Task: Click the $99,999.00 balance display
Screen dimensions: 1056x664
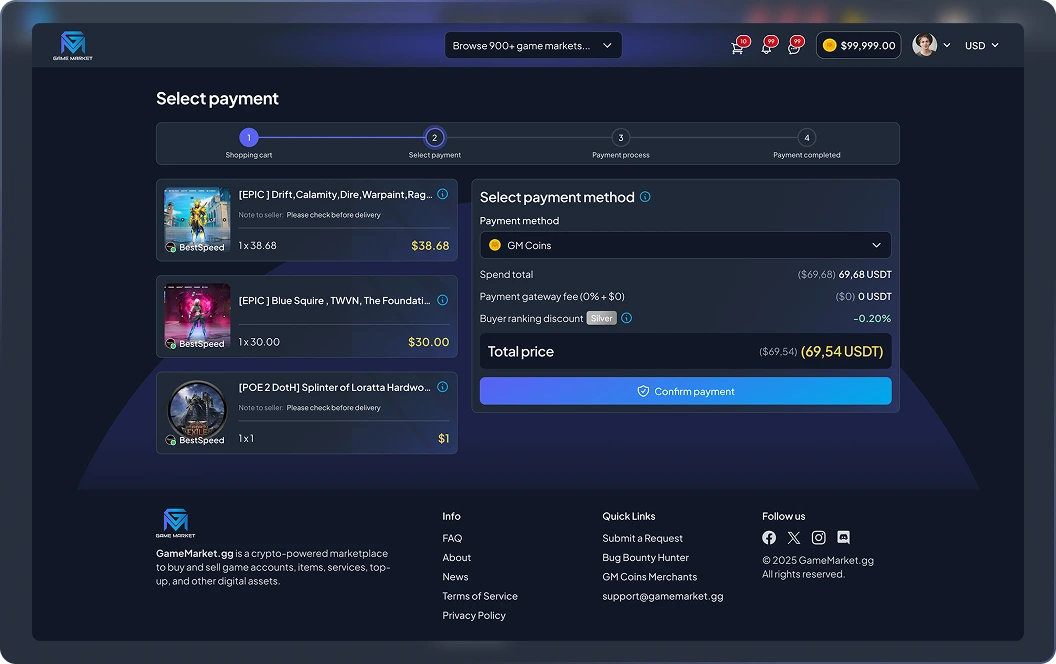Action: tap(858, 45)
